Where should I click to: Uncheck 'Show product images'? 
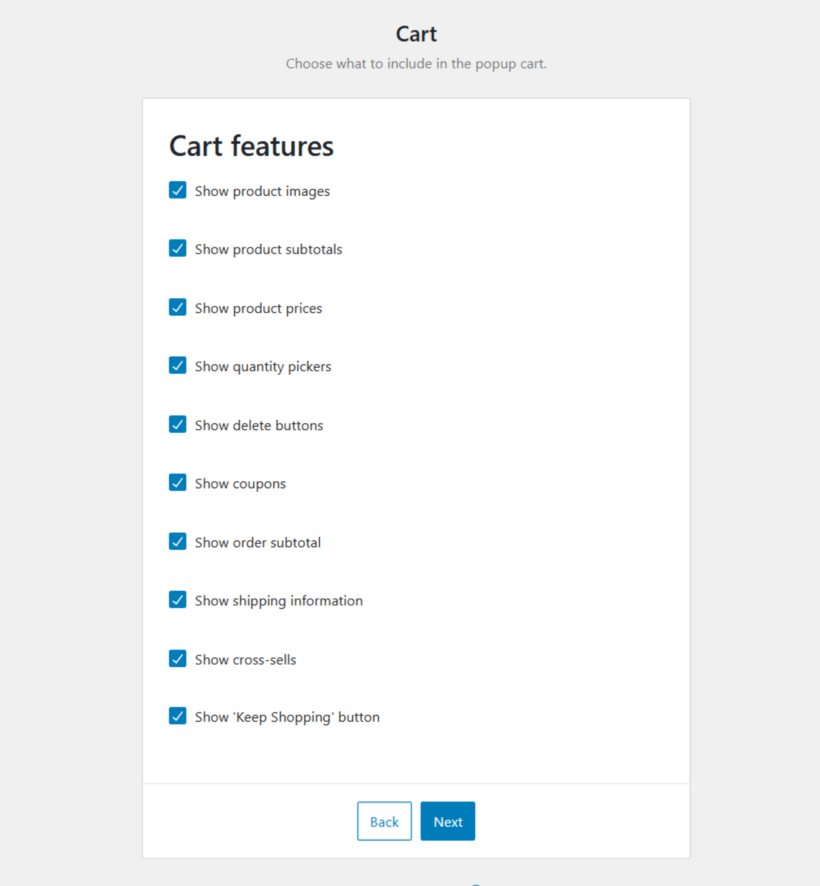coord(177,189)
